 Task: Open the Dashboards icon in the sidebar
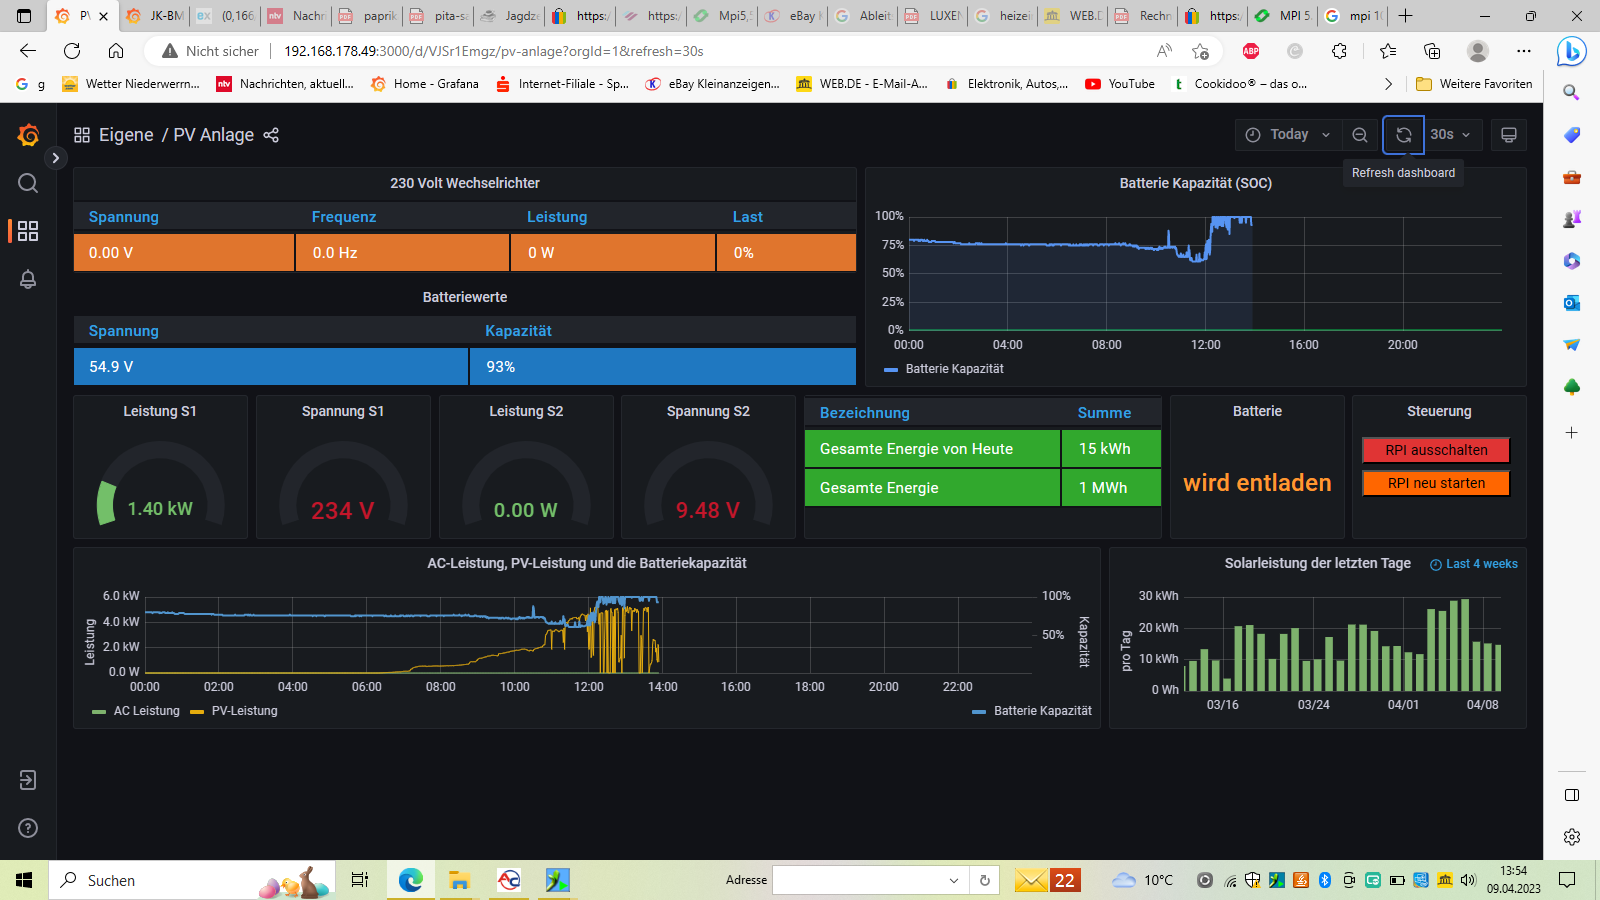(x=28, y=231)
